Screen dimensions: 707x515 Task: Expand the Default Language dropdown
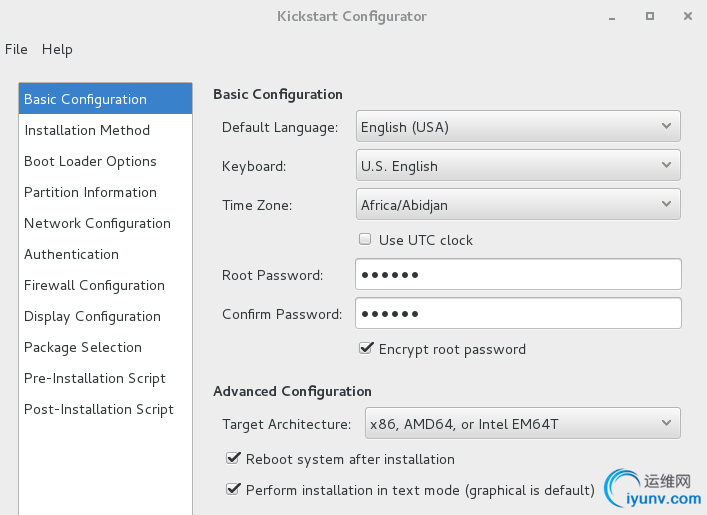518,126
